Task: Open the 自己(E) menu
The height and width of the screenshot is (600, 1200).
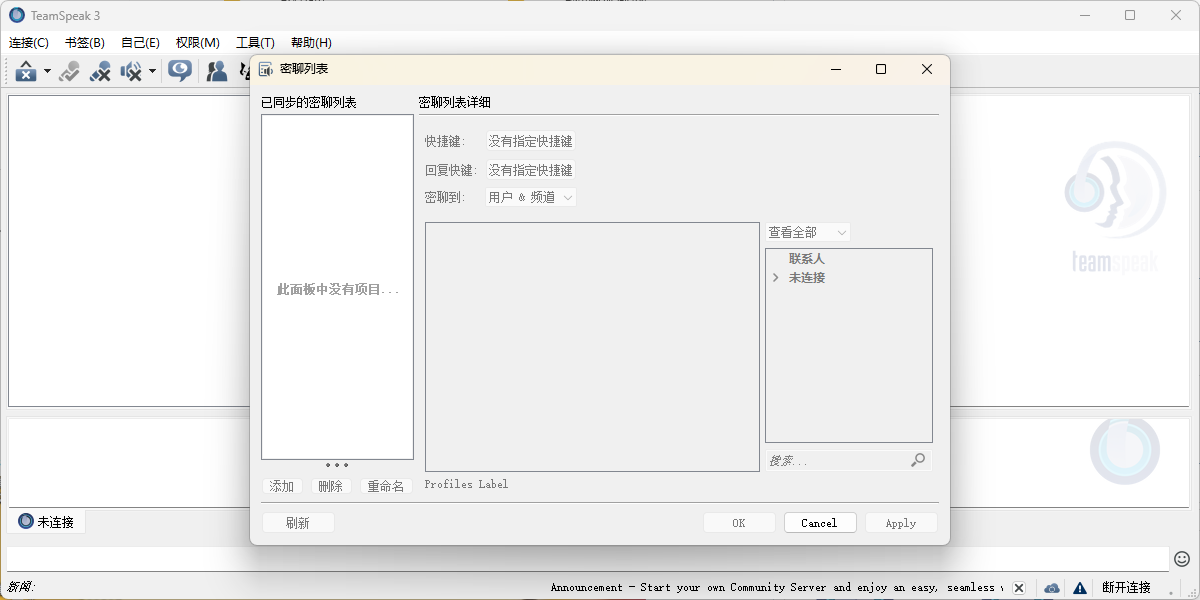Action: [x=140, y=43]
